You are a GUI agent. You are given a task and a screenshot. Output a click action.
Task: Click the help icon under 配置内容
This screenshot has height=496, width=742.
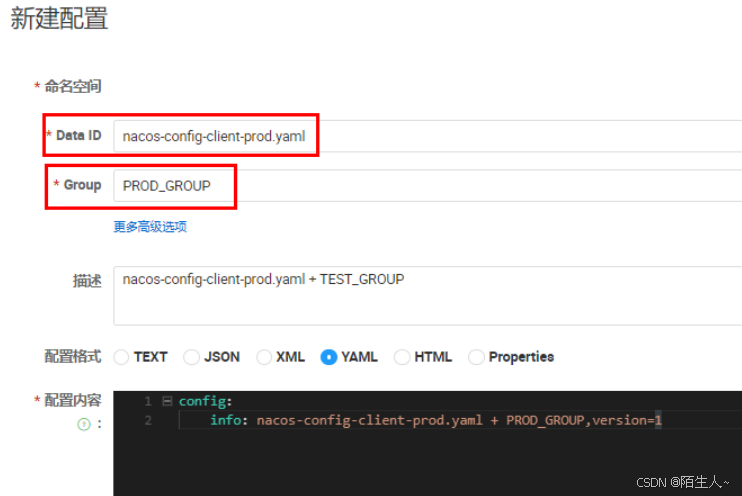click(84, 424)
